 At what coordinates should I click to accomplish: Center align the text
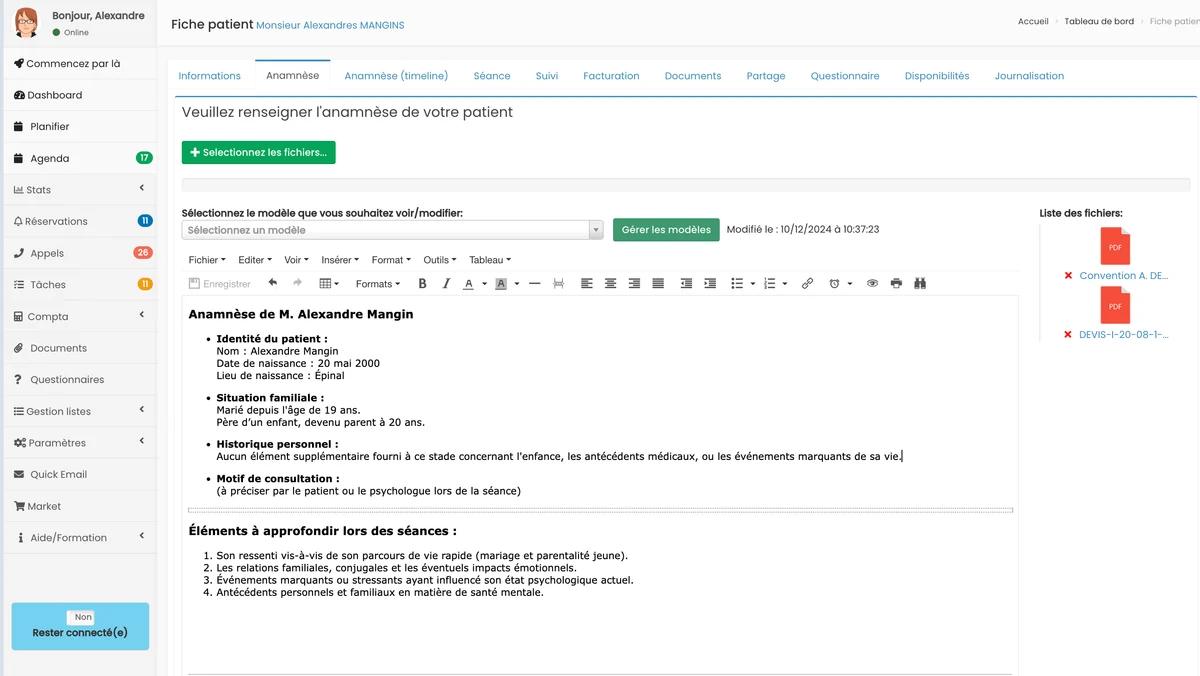pos(610,284)
